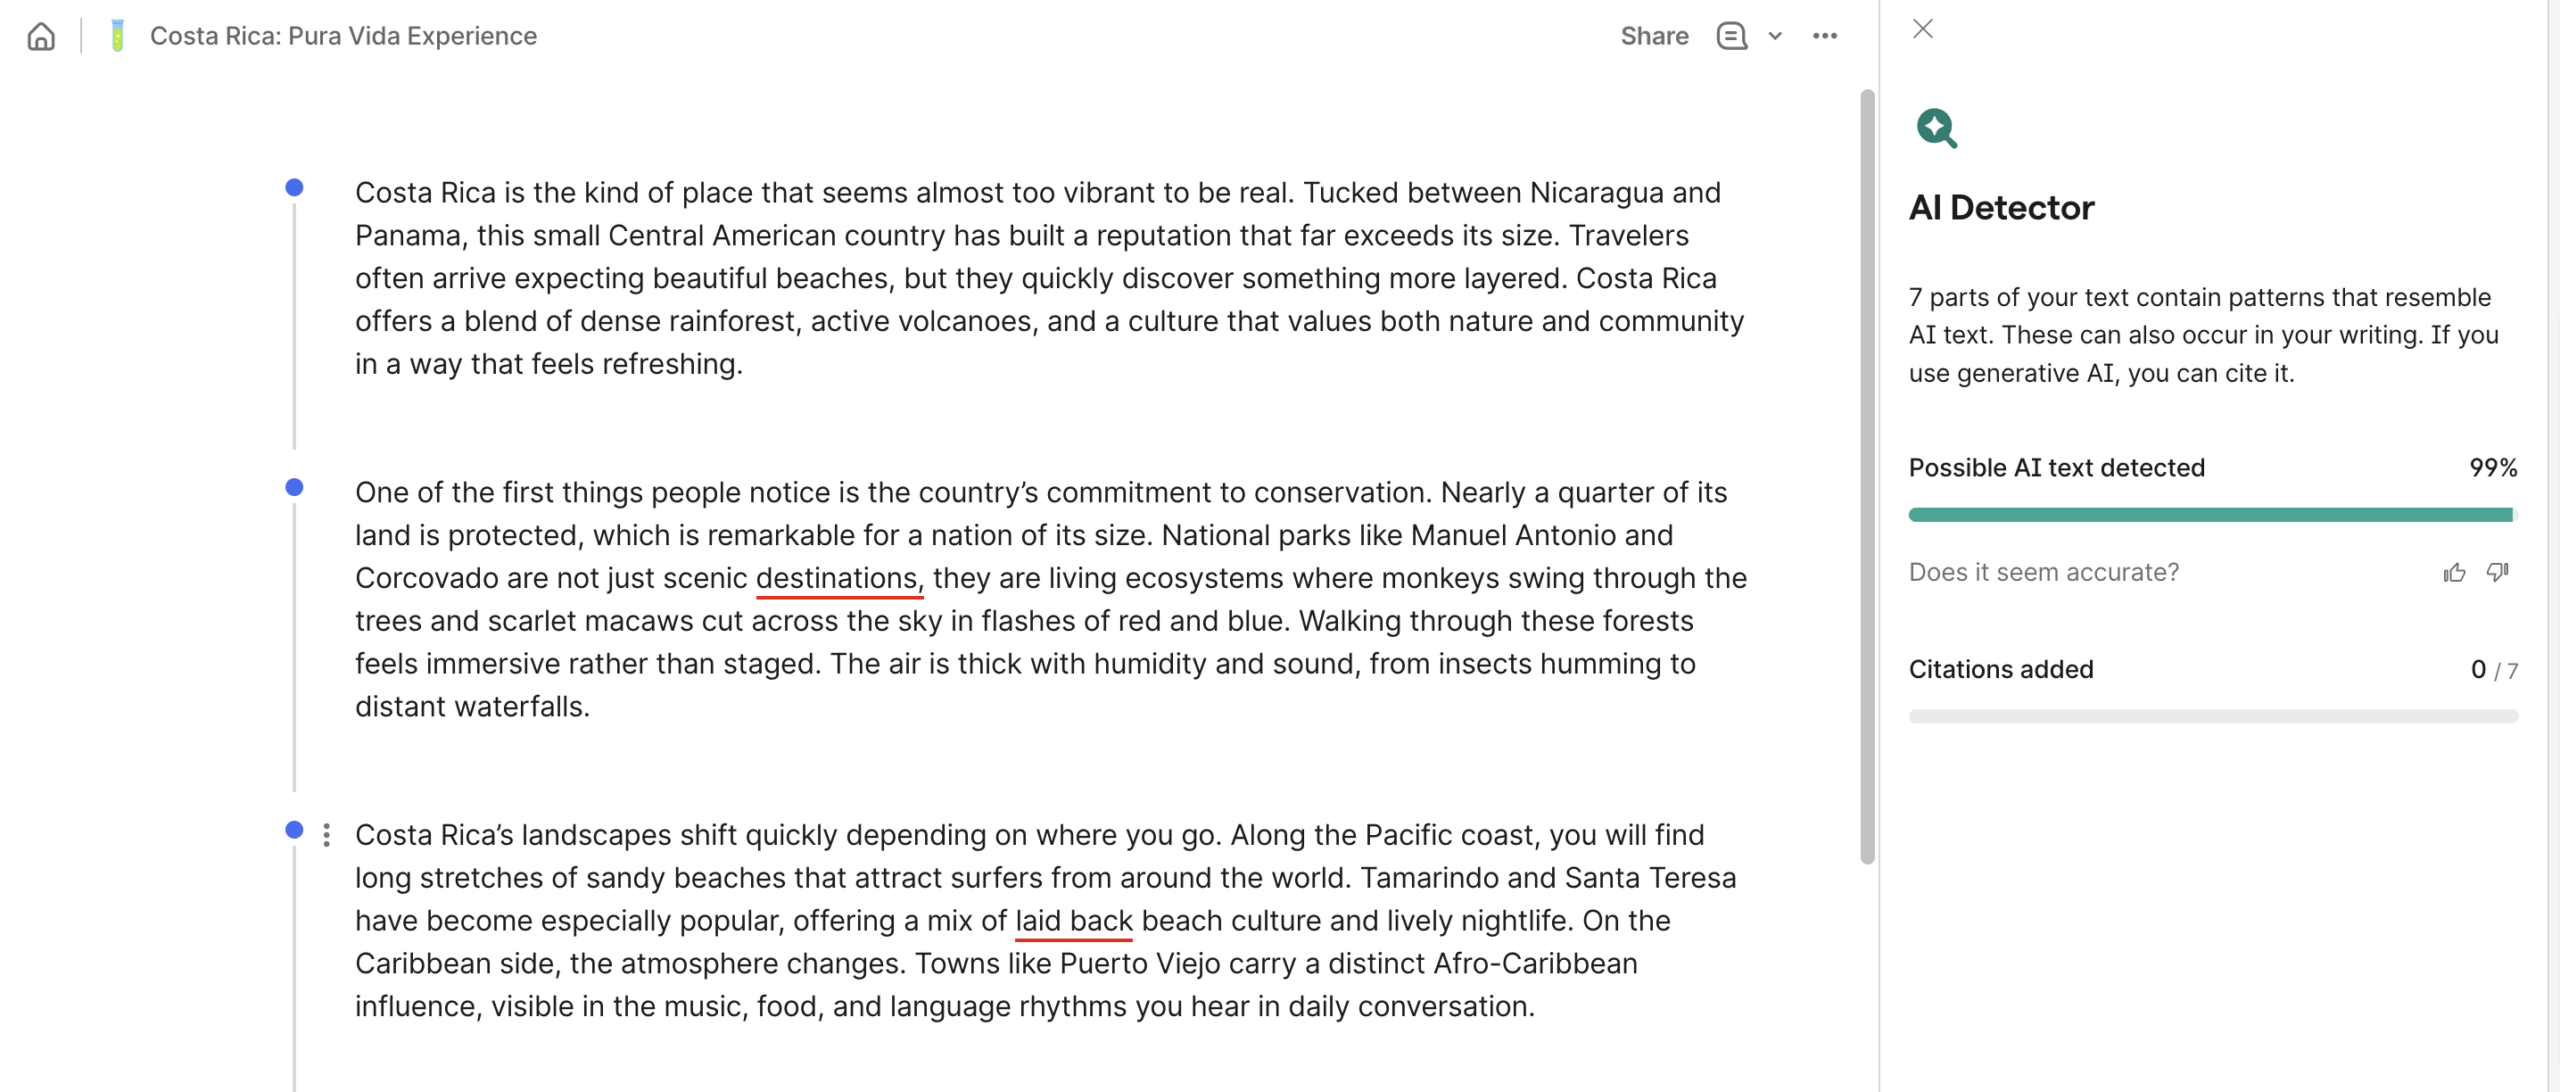2560x1092 pixels.
Task: Expand the comments dropdown chevron
Action: (1775, 36)
